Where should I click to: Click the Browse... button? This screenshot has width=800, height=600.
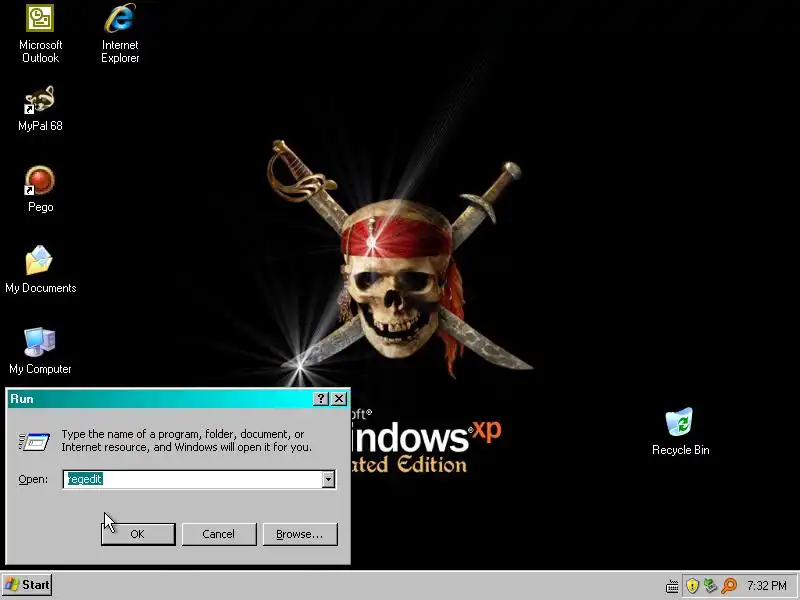click(x=300, y=534)
